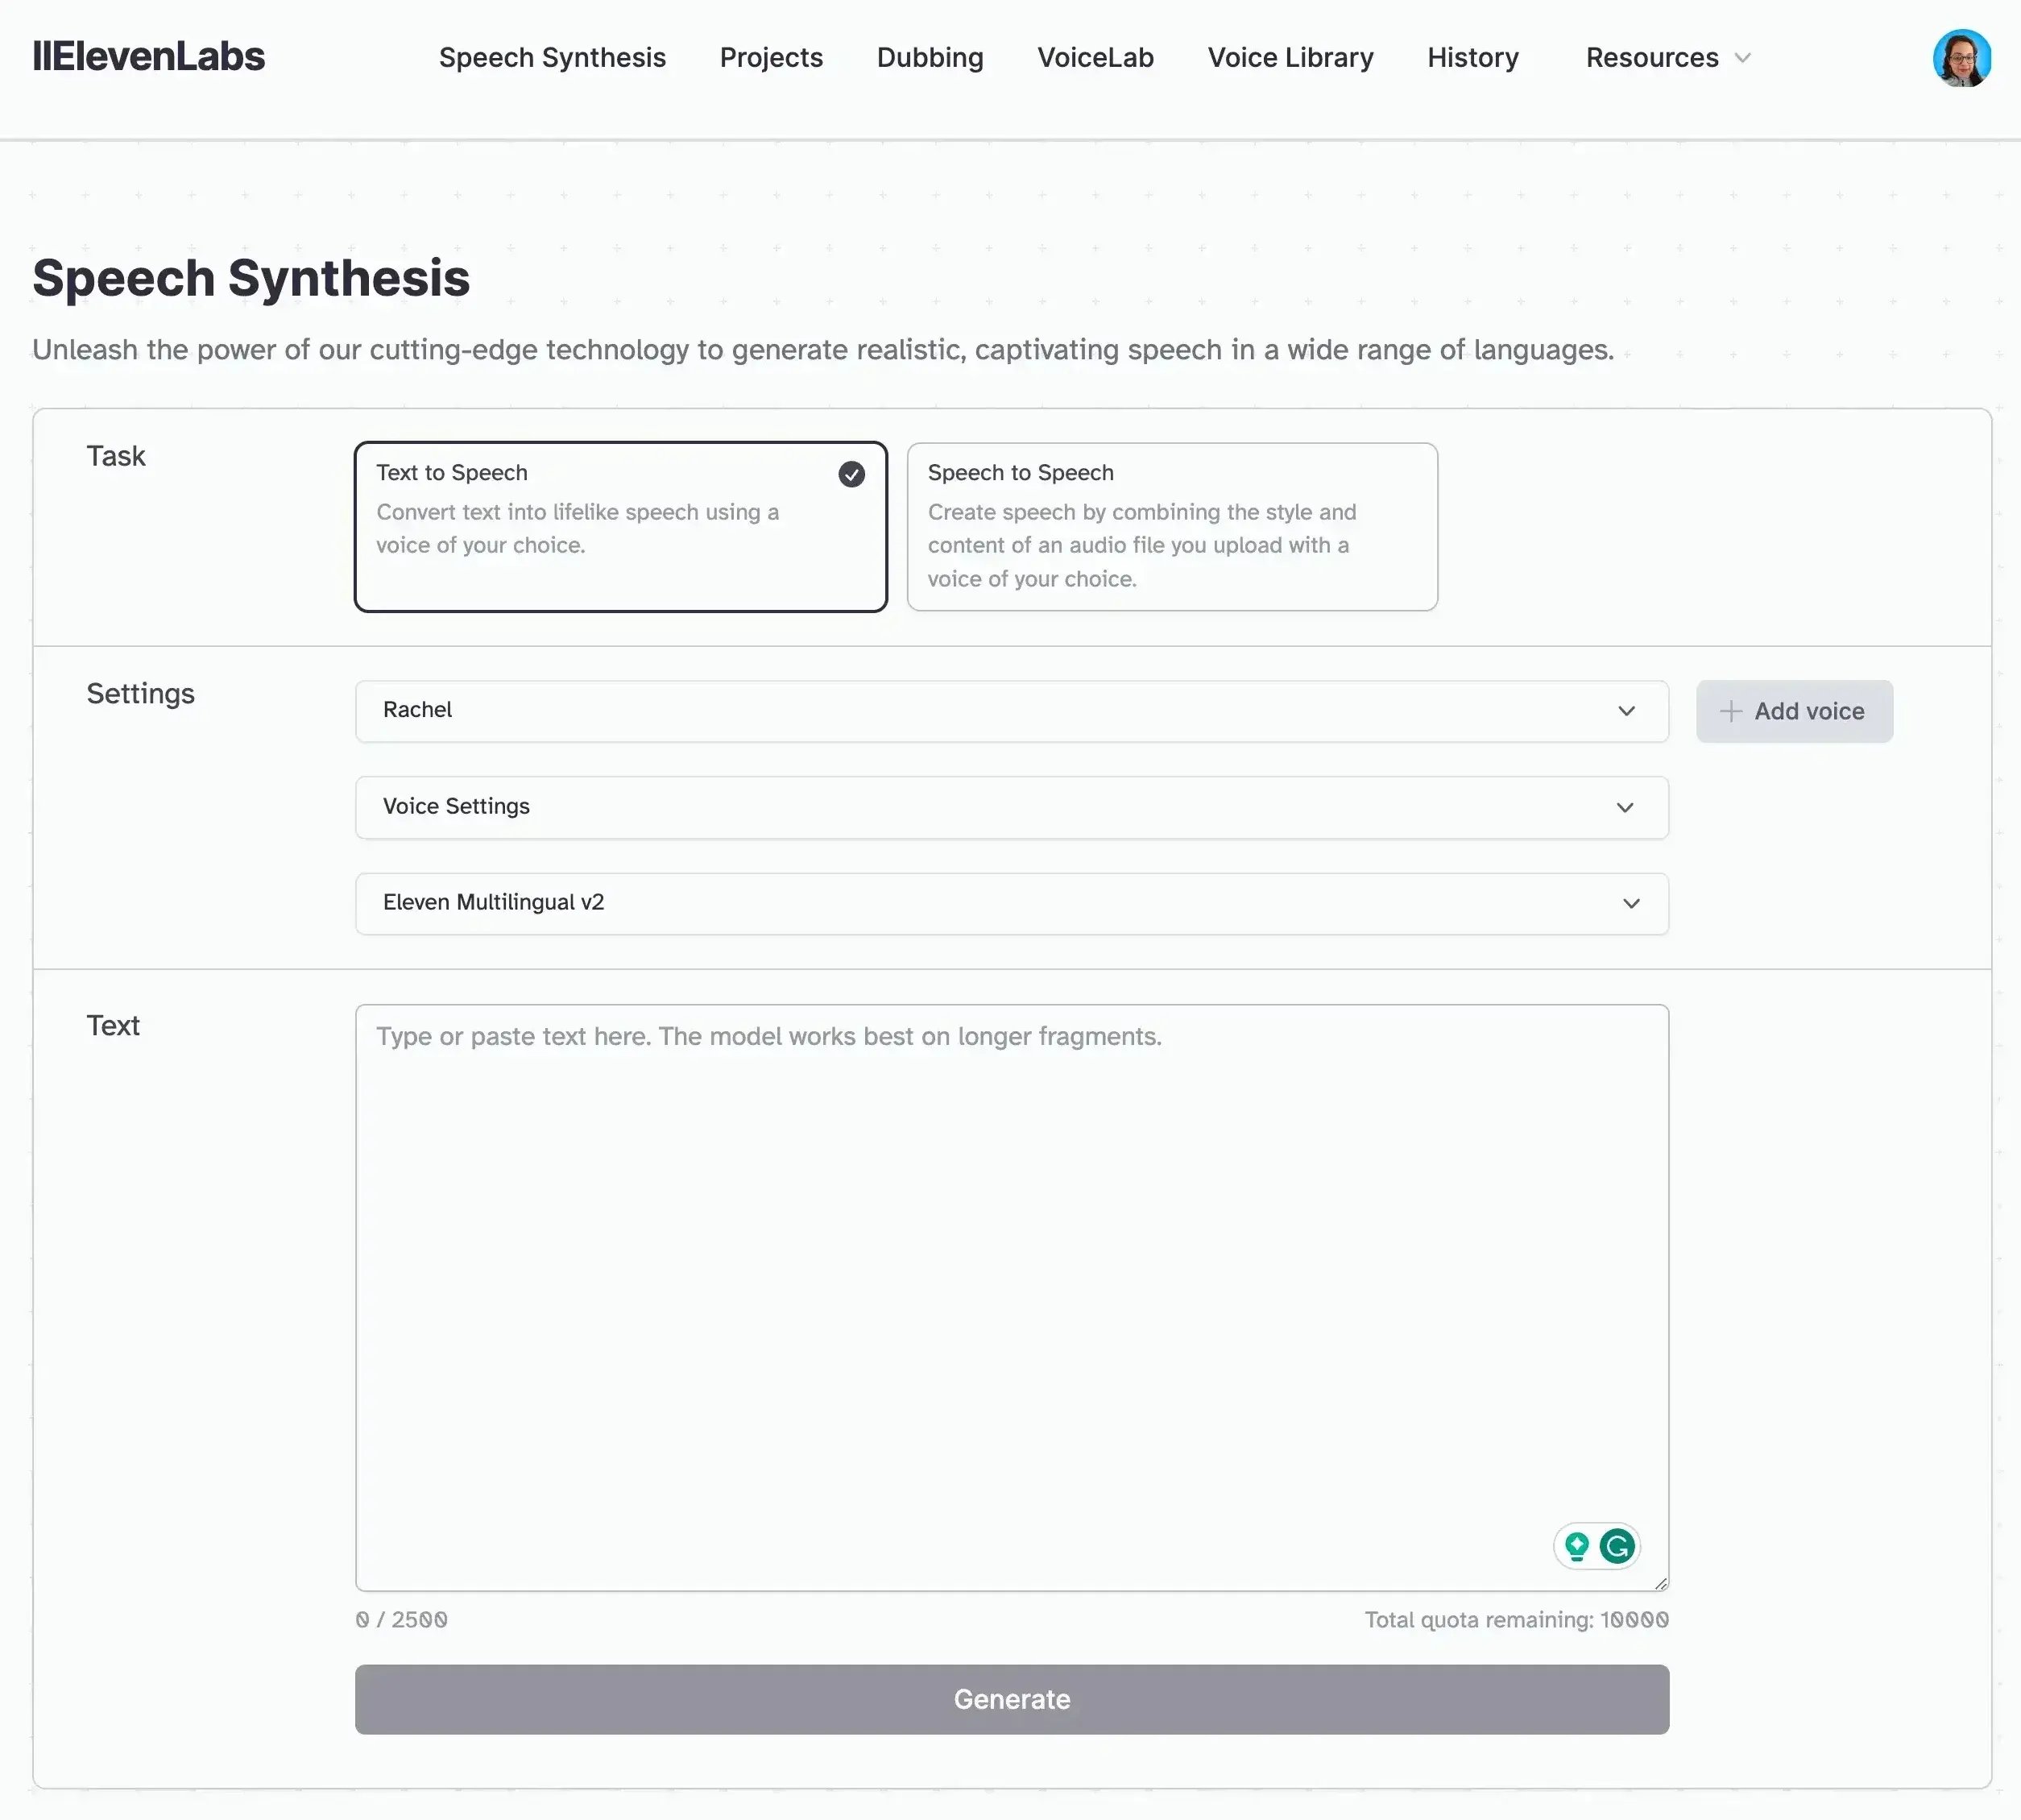This screenshot has height=1820, width=2021.
Task: Open the Rachel voice dropdown
Action: [1011, 711]
